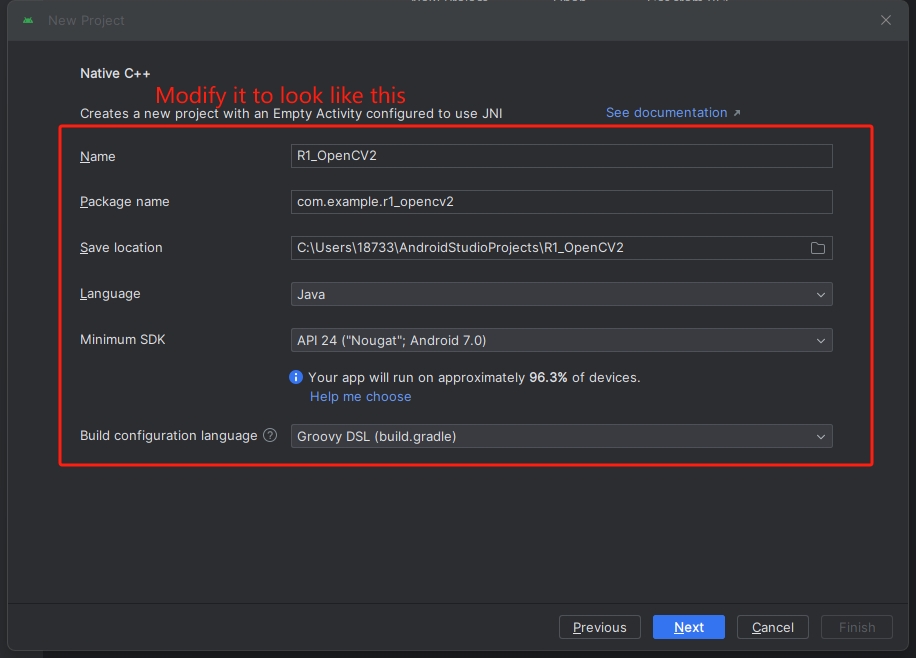Click the Name input field

[561, 156]
